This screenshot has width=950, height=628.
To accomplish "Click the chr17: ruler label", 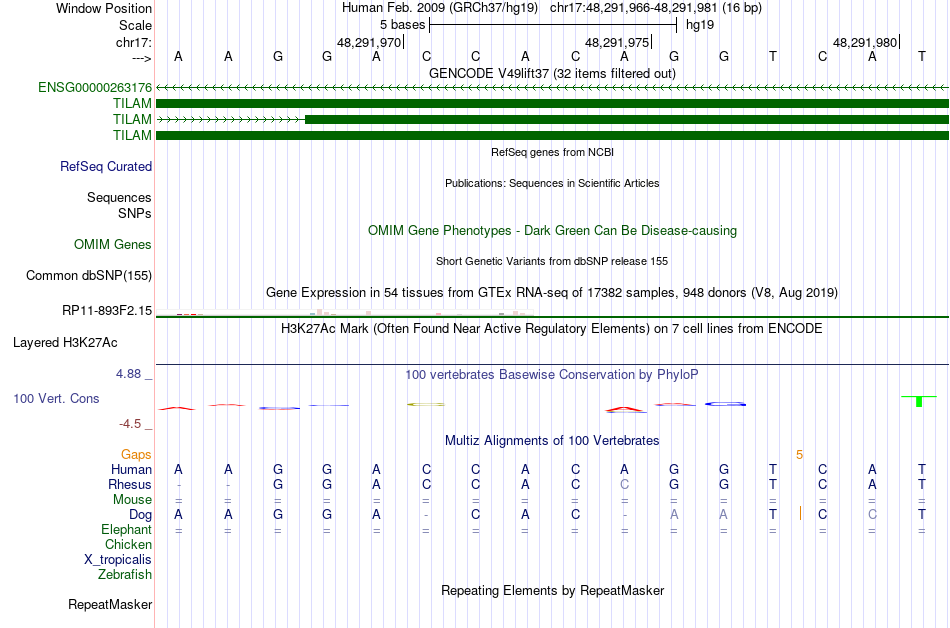I will click(134, 42).
